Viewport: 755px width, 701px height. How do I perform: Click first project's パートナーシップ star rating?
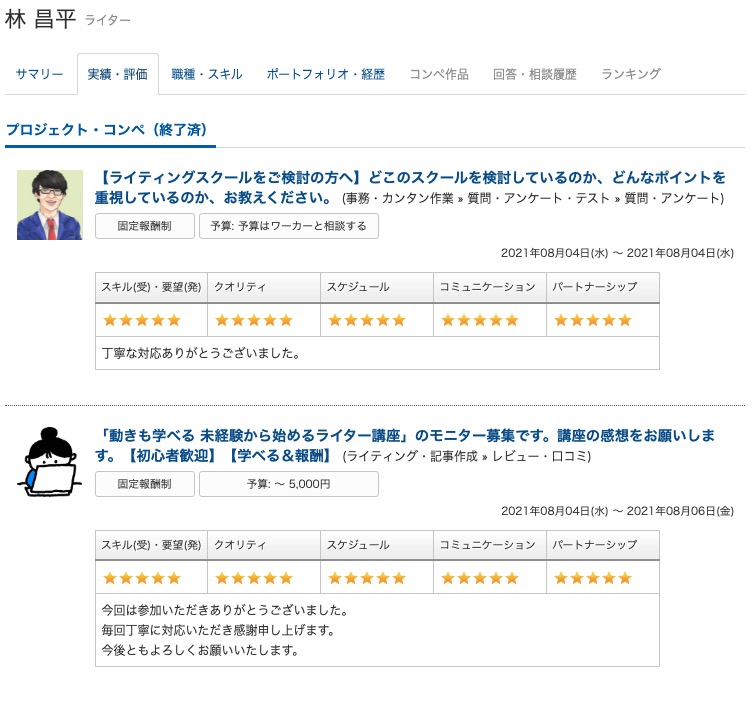pos(593,320)
